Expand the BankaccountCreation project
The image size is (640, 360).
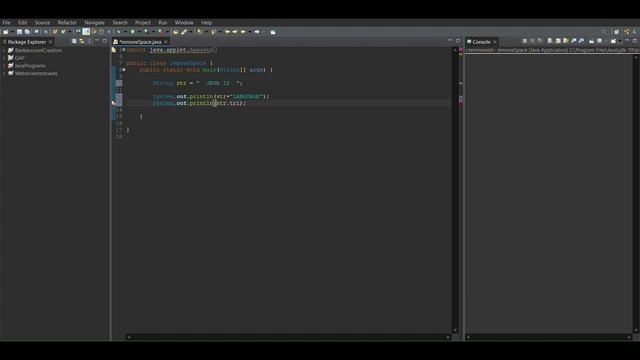click(x=4, y=50)
